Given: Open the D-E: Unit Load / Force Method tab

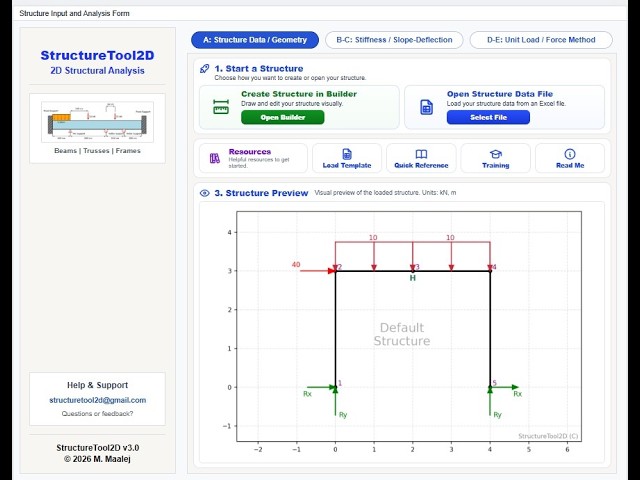Looking at the screenshot, I should pyautogui.click(x=541, y=40).
